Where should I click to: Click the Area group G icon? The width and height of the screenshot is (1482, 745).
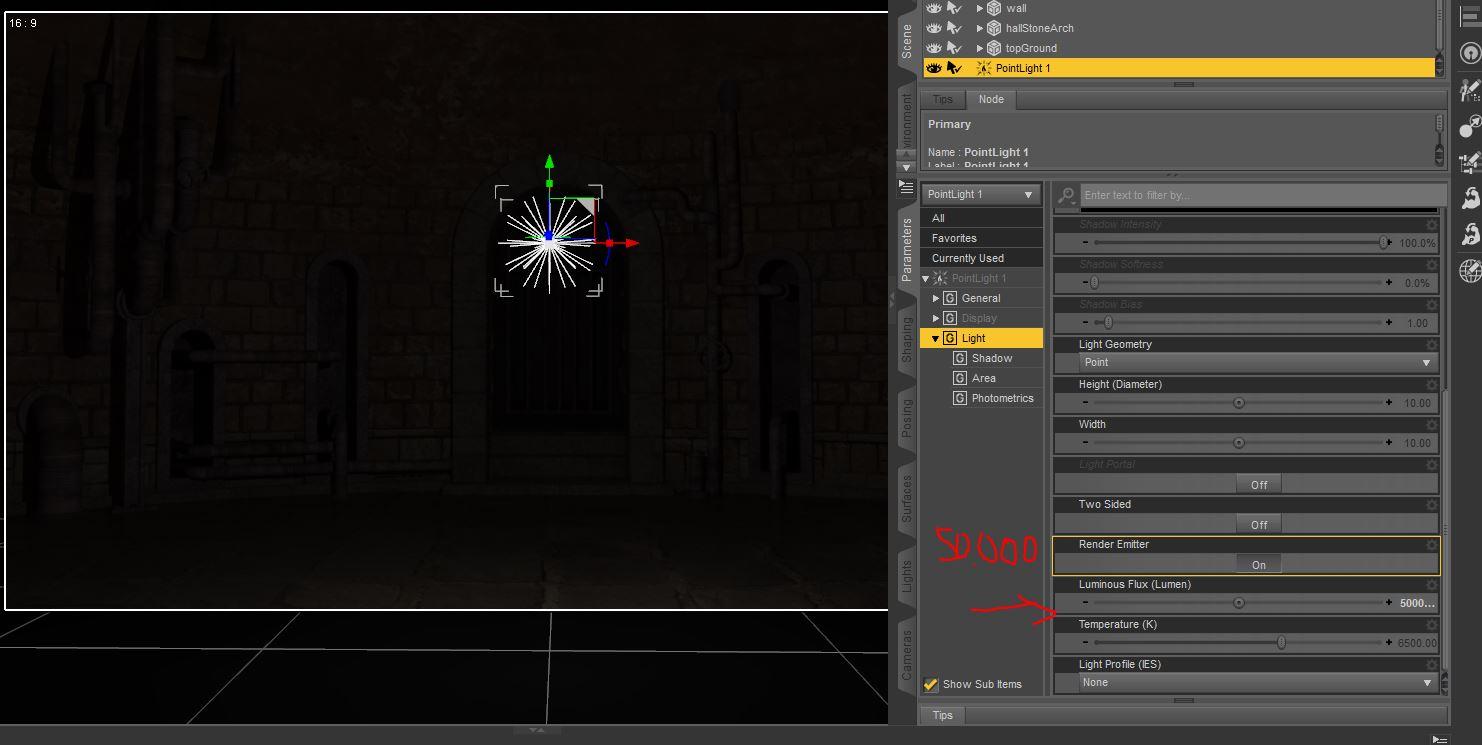(x=960, y=378)
